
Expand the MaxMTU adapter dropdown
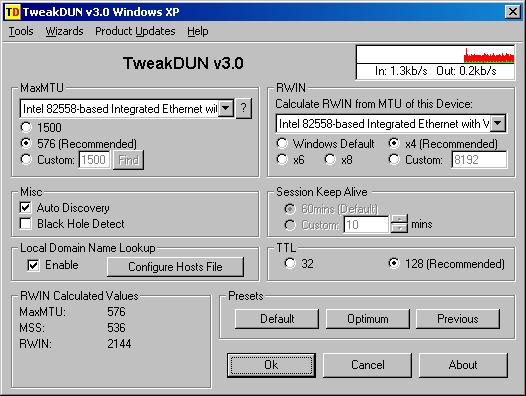(x=226, y=108)
